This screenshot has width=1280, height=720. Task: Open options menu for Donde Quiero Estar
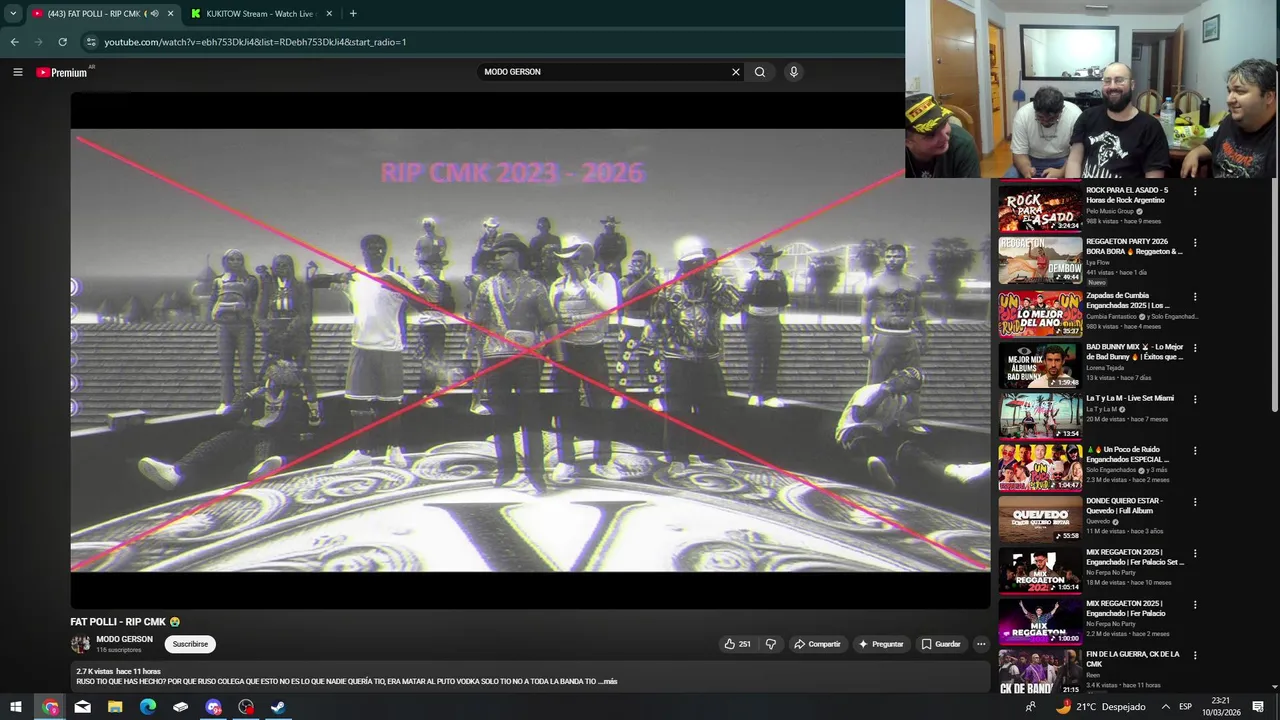[x=1194, y=502]
